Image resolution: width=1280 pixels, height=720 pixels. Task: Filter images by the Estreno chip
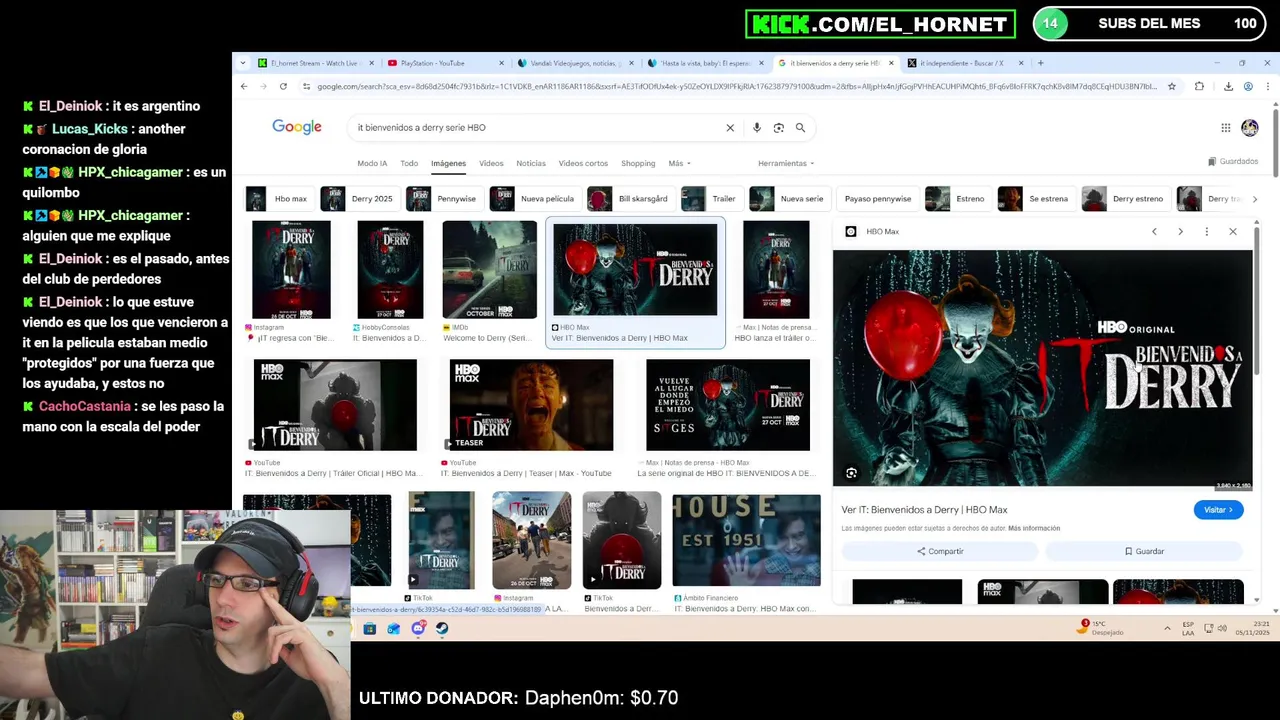[x=957, y=199]
